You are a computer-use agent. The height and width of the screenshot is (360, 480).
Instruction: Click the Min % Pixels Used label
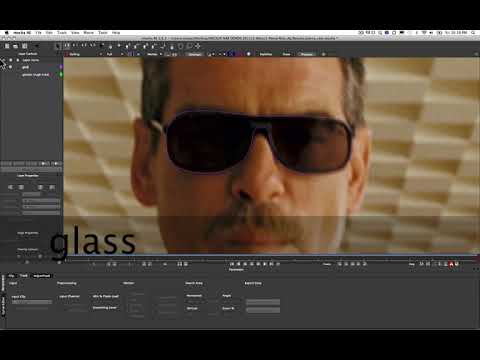click(x=106, y=296)
